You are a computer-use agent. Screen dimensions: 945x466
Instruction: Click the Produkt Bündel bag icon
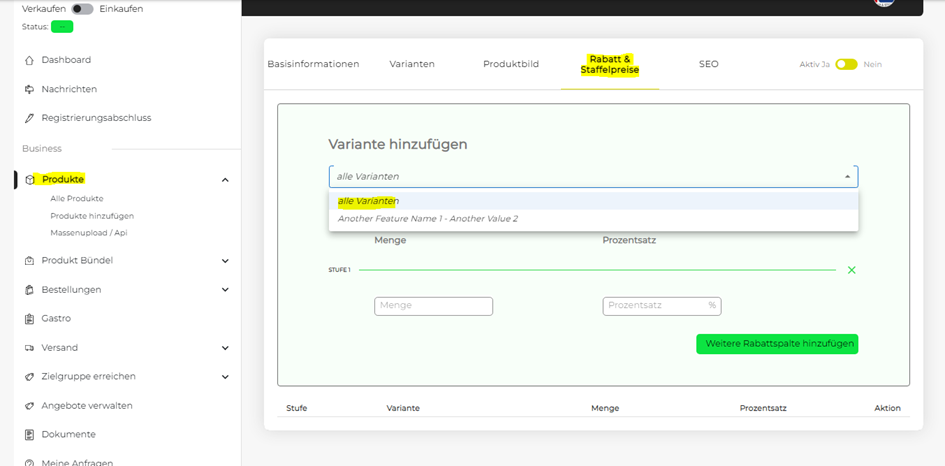click(29, 261)
